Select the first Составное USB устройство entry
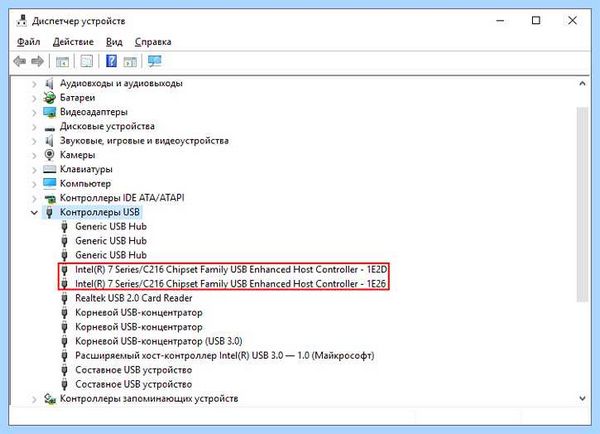The height and width of the screenshot is (434, 600). click(134, 370)
